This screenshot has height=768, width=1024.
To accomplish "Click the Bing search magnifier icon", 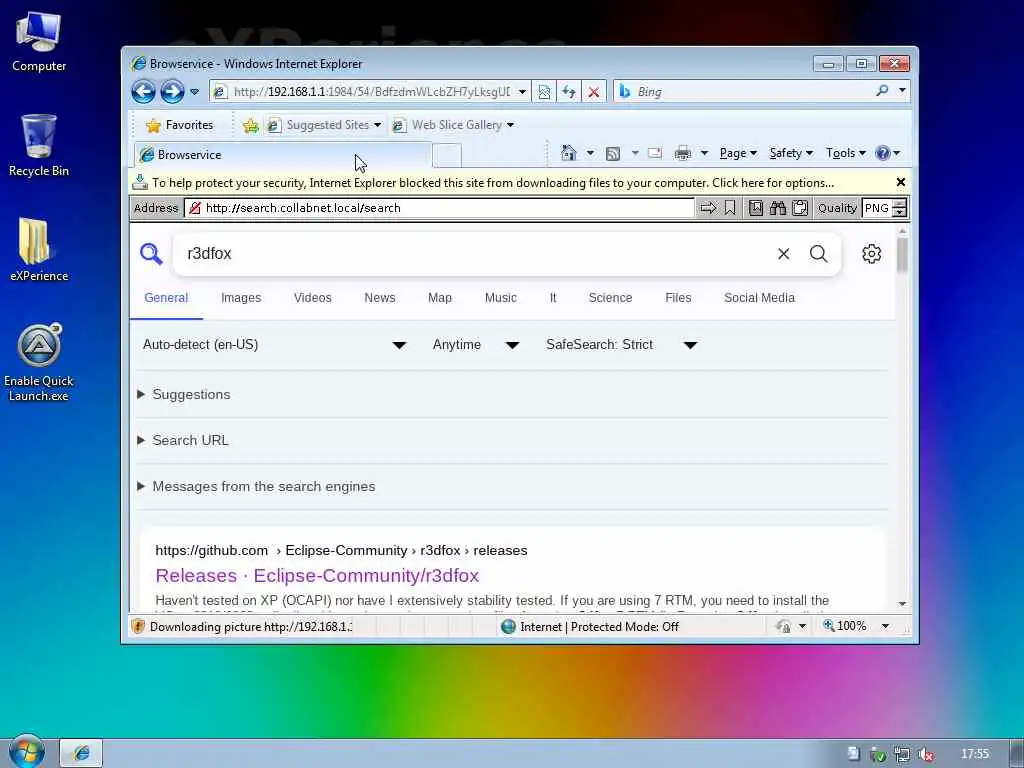I will point(882,91).
